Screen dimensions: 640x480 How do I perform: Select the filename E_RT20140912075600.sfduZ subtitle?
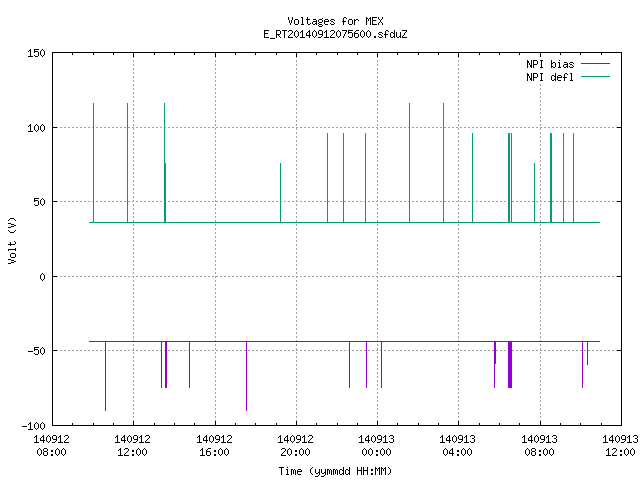(335, 34)
